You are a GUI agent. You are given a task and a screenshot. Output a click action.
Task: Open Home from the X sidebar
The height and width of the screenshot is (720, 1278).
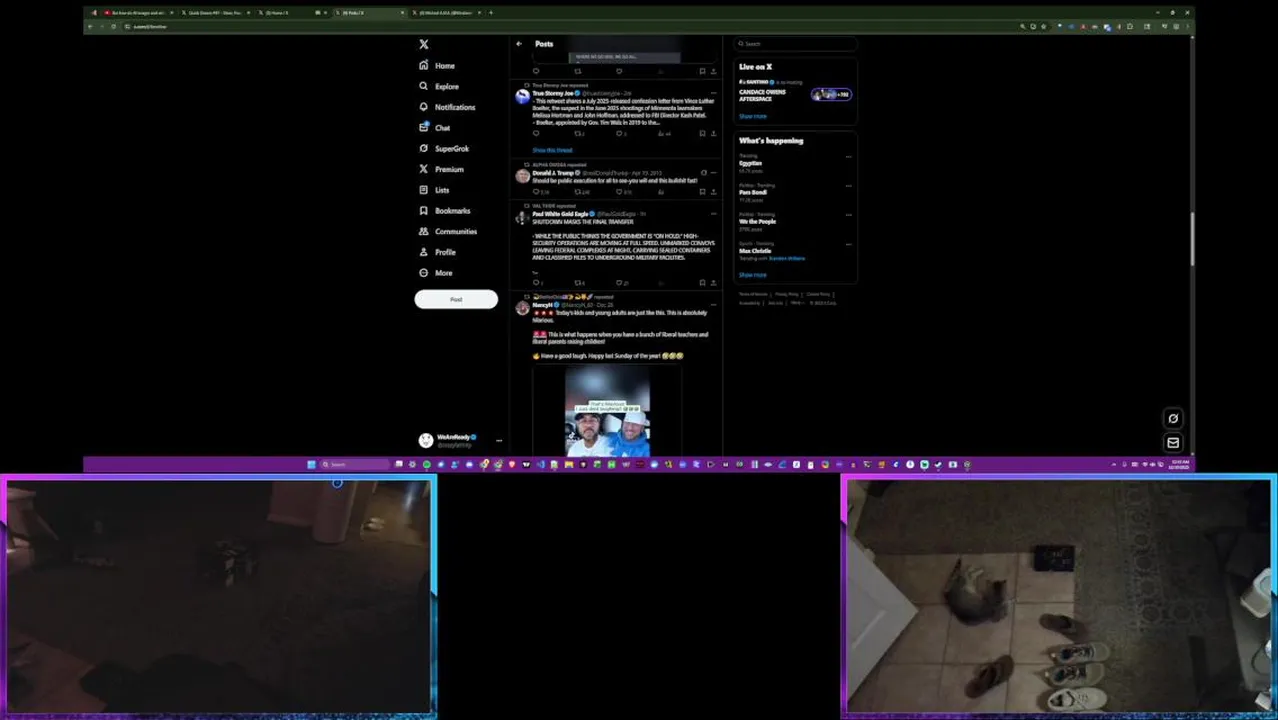tap(438, 65)
